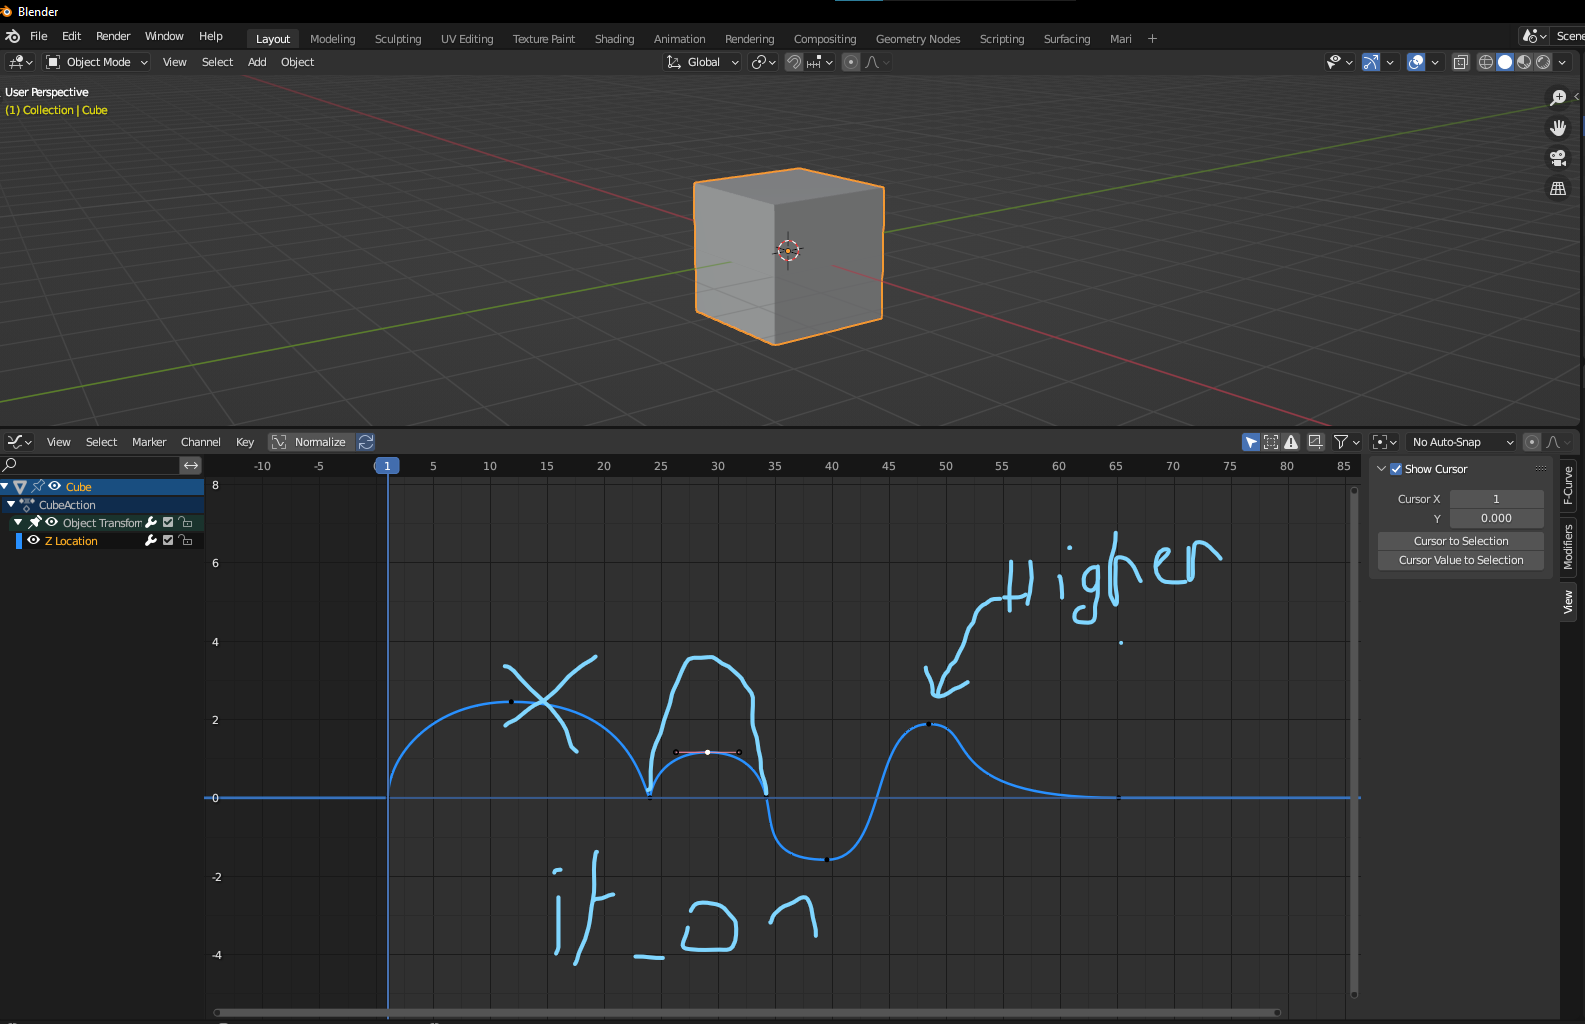The width and height of the screenshot is (1585, 1024).
Task: Click the viewport zoom magnifier icon
Action: [x=1558, y=97]
